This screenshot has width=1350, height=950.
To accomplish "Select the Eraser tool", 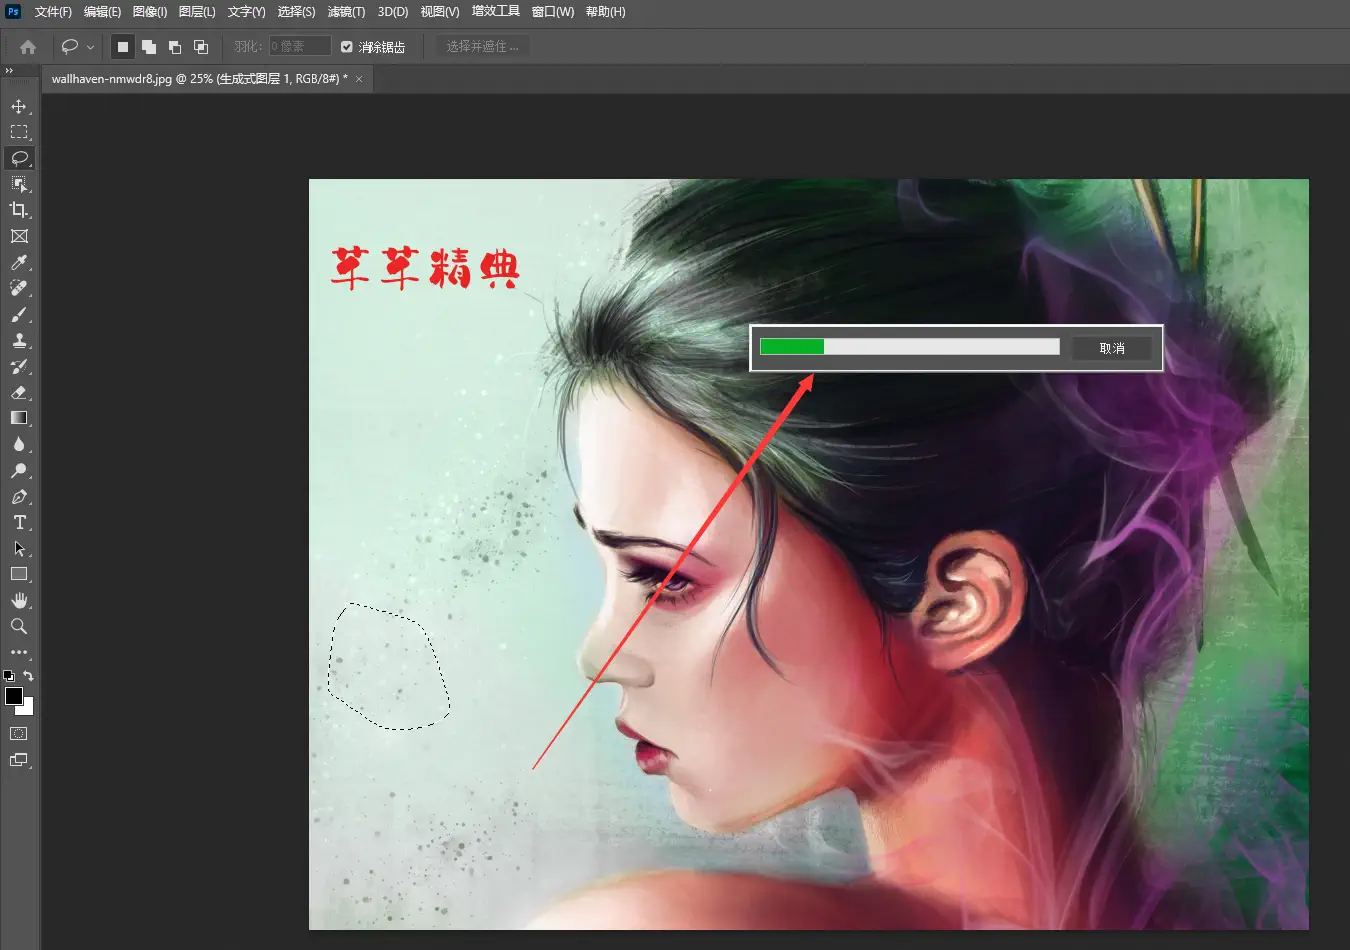I will 19,392.
